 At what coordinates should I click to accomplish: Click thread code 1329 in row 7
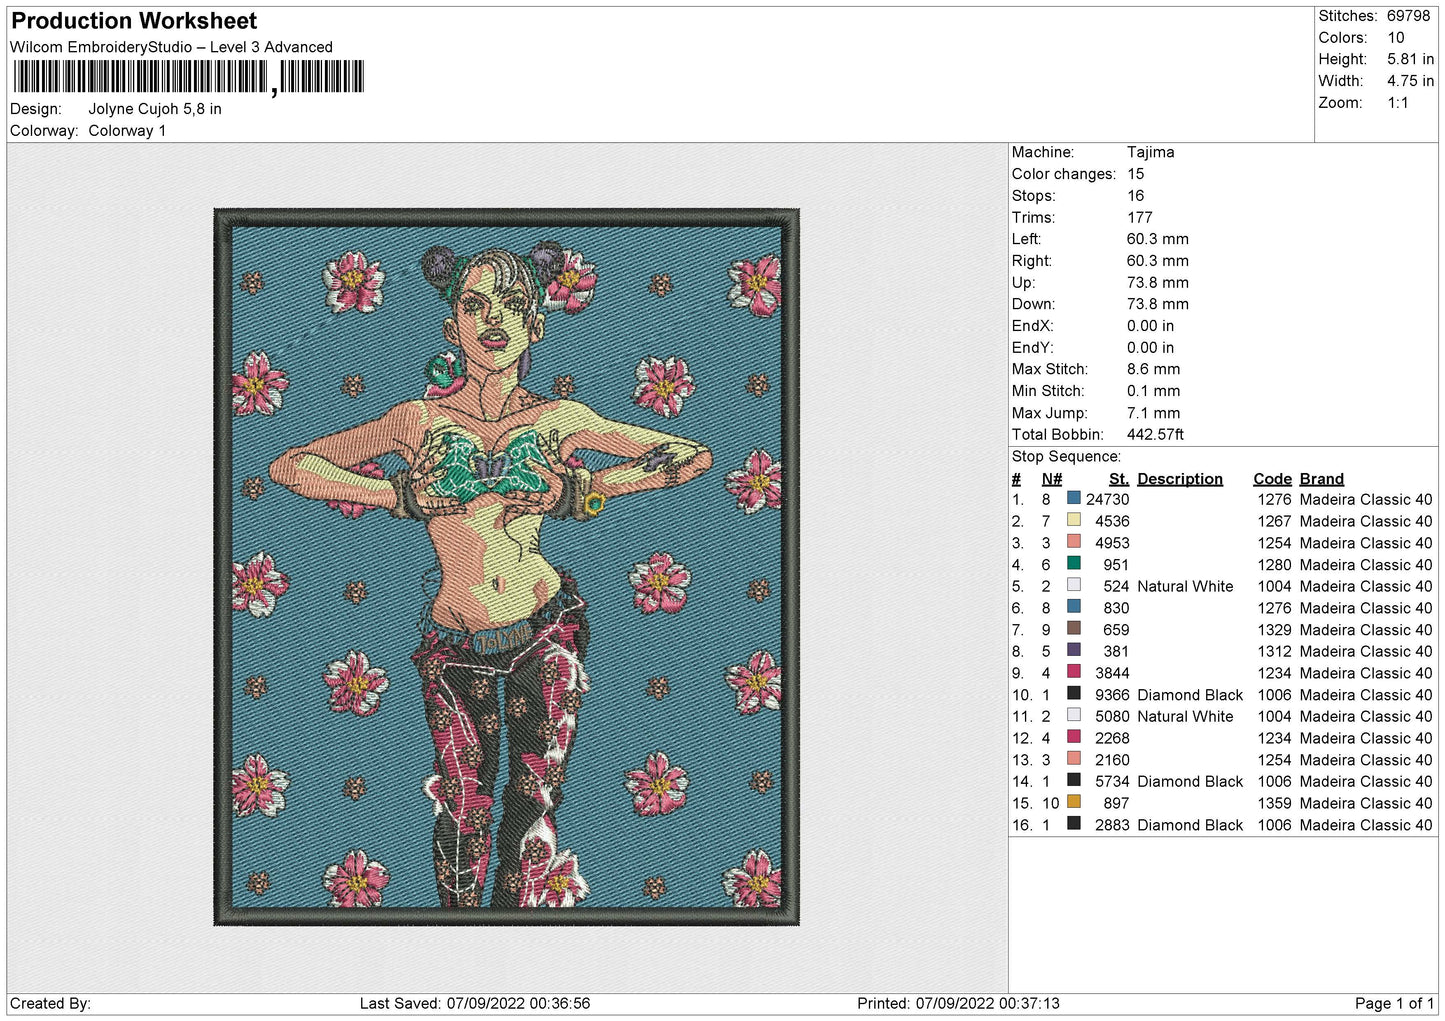(1274, 630)
